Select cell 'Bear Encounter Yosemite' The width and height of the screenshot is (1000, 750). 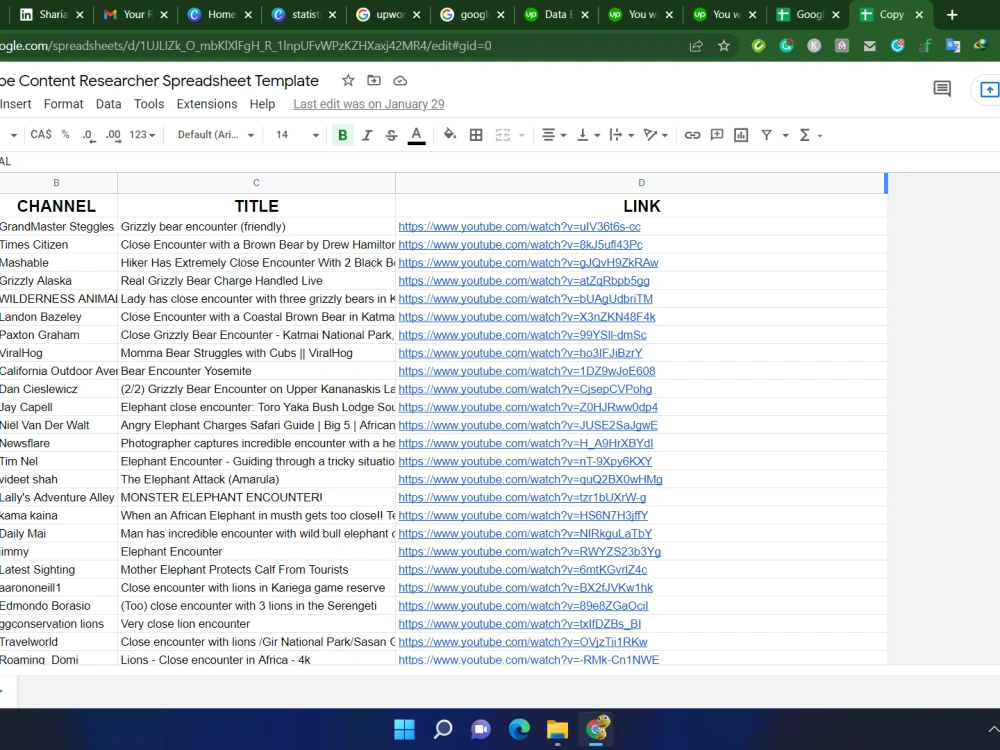pyautogui.click(x=256, y=371)
